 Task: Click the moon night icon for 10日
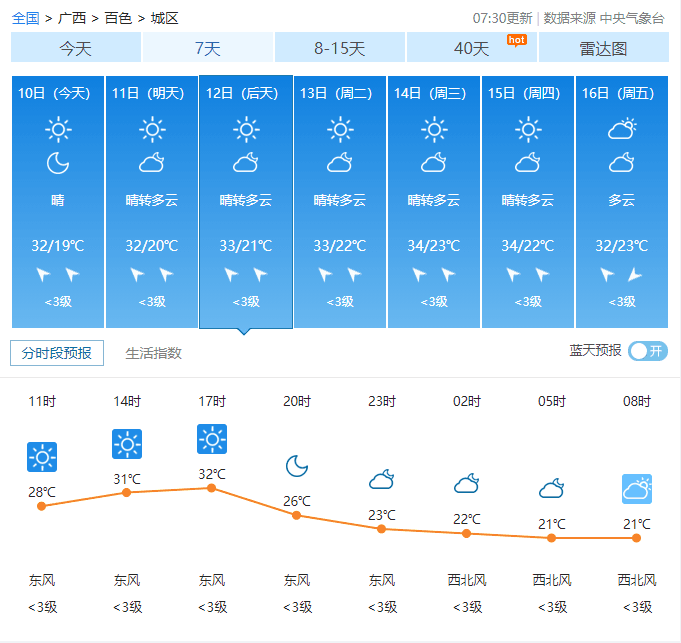click(58, 163)
